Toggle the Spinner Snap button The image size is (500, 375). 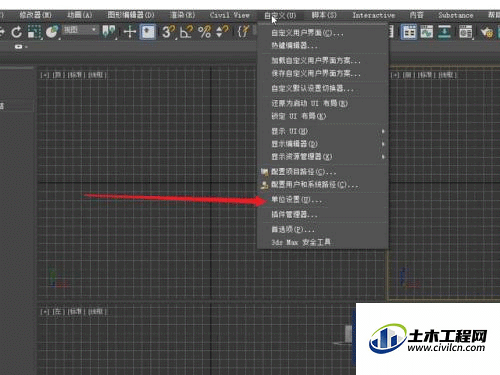pos(222,32)
